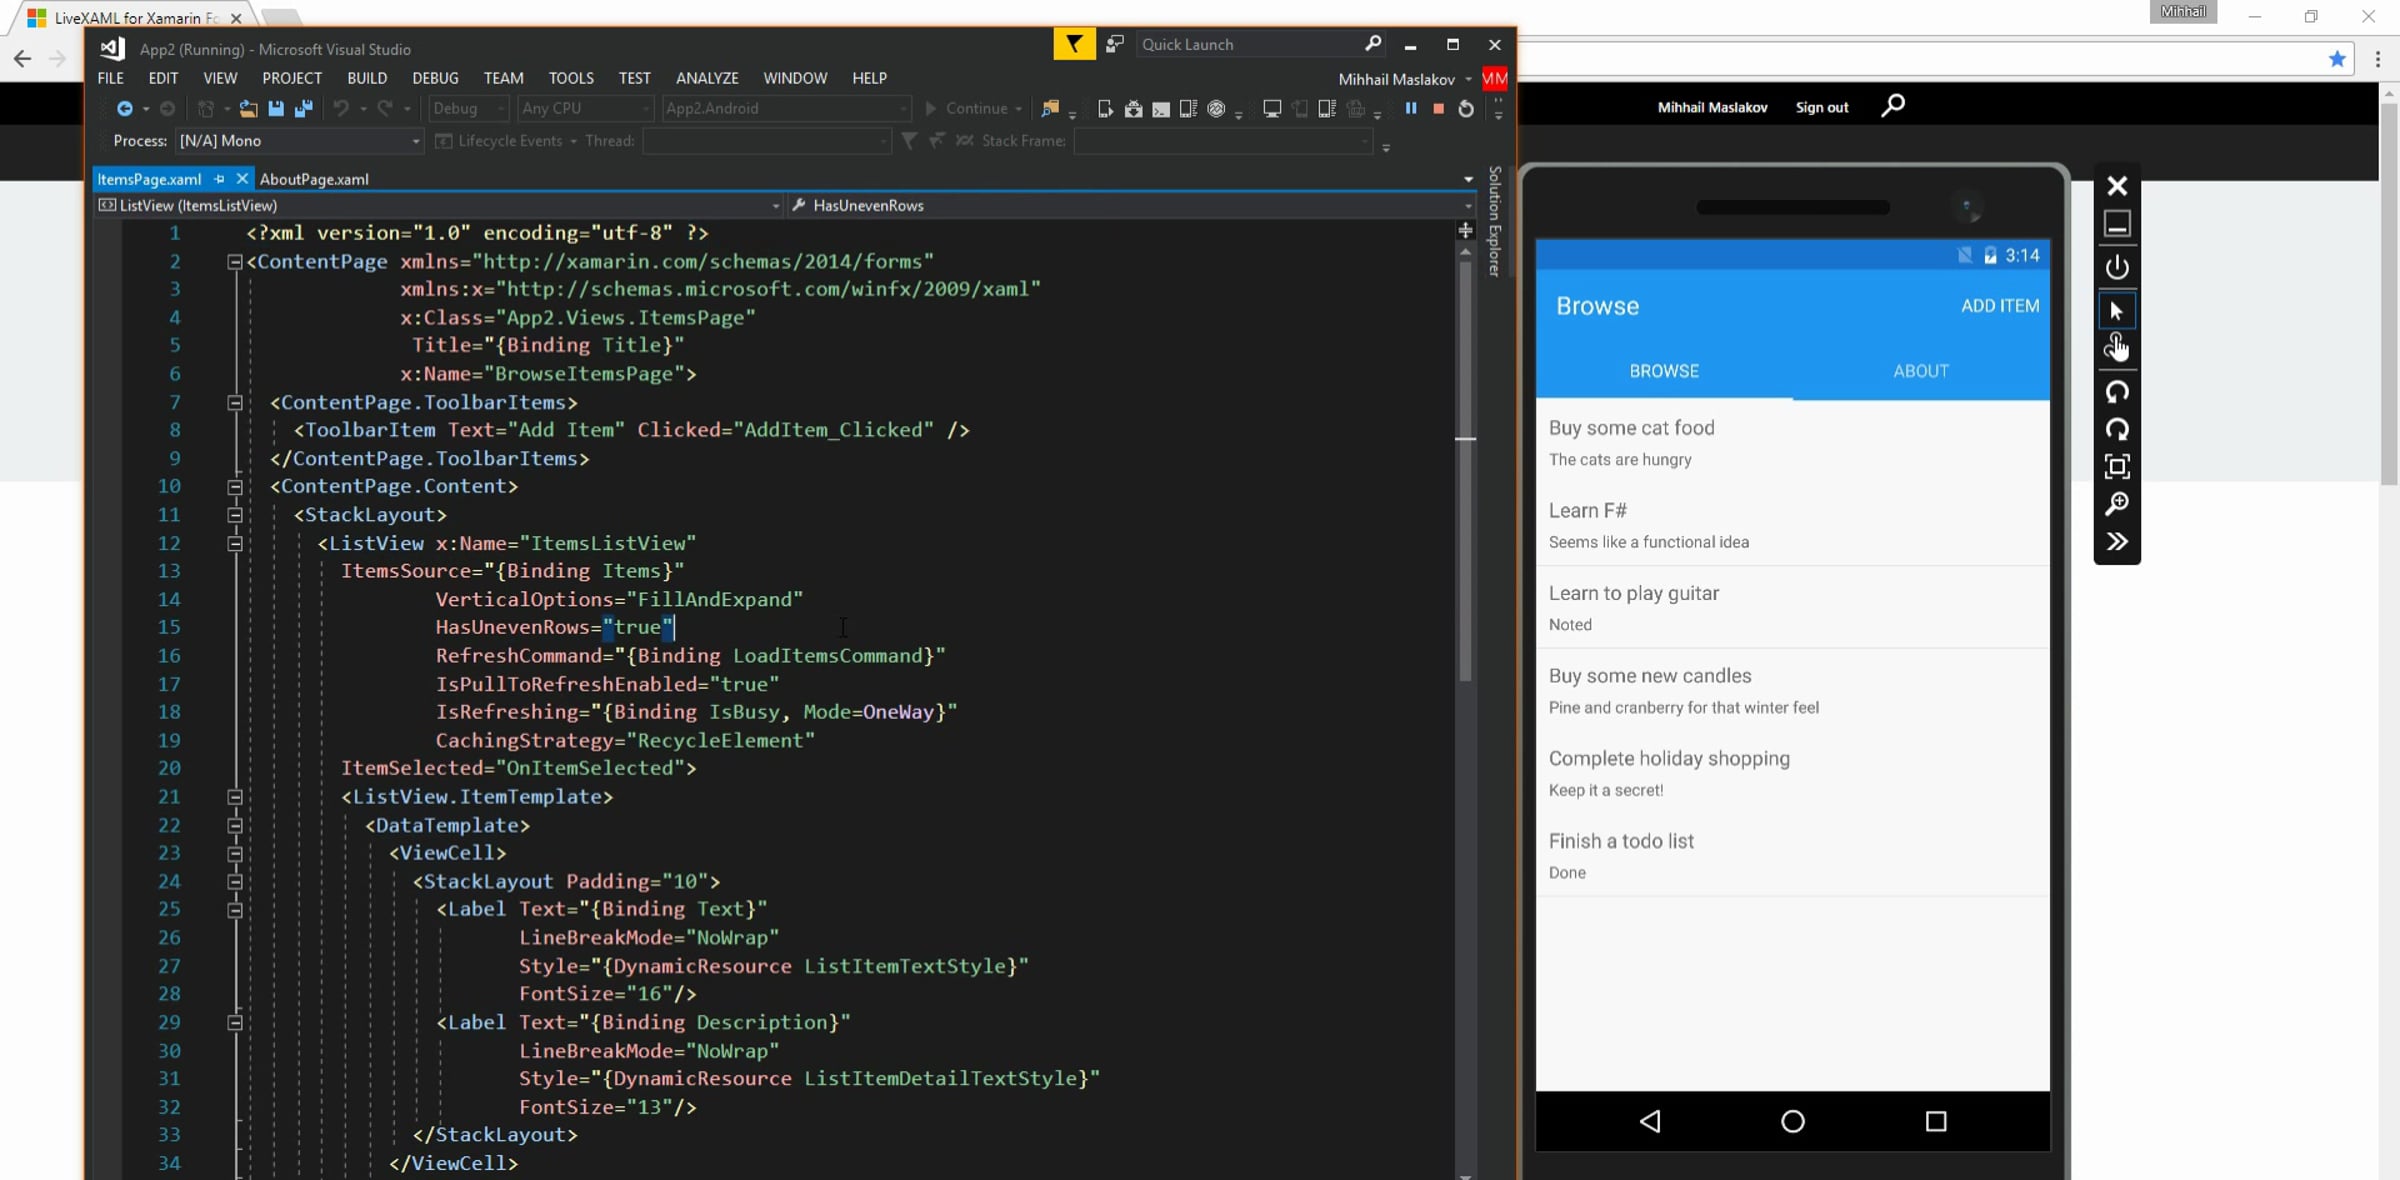Viewport: 2400px width, 1180px height.
Task: Open the ListView element navigation dropdown
Action: tap(438, 205)
